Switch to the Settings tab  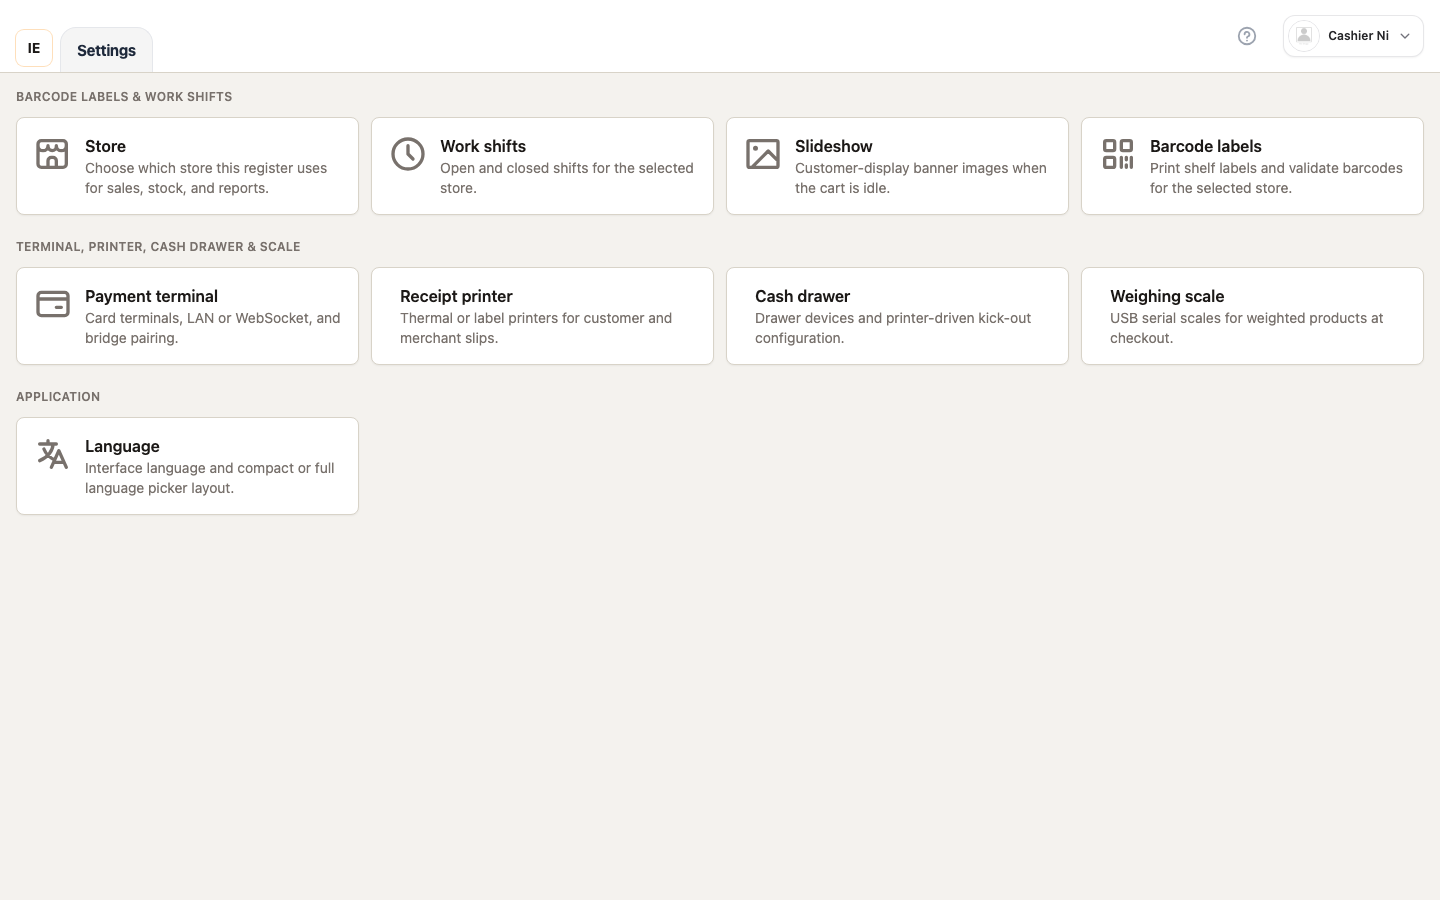click(x=107, y=50)
